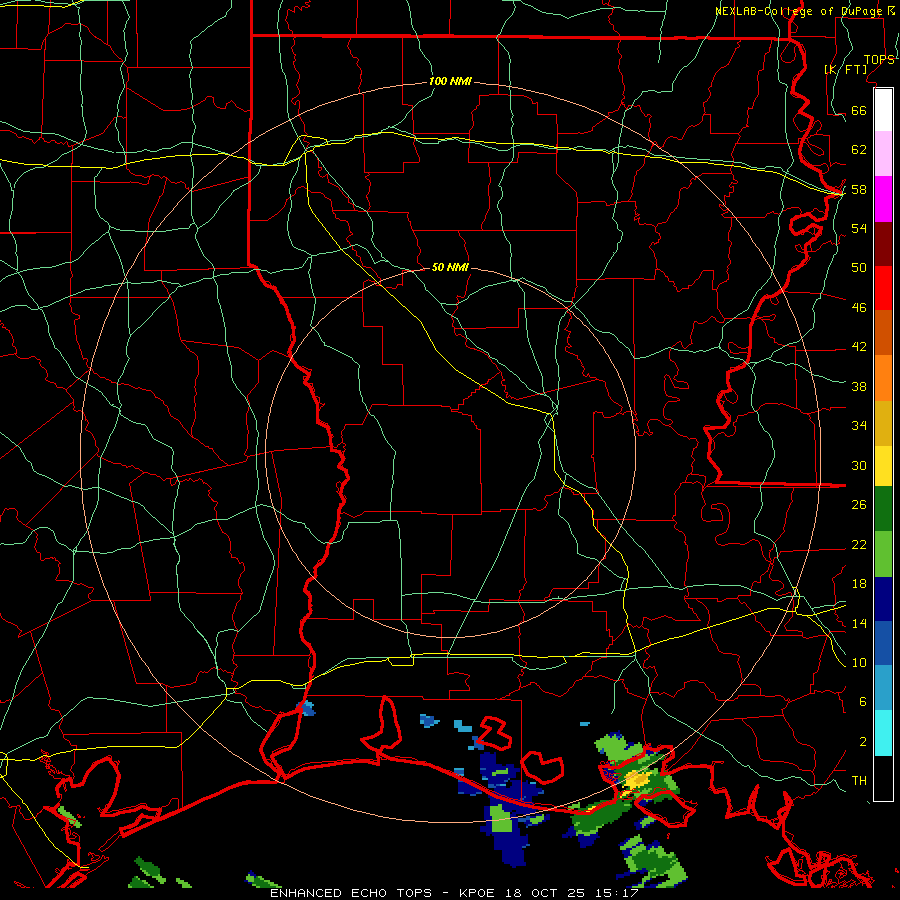Click the magenta legend swatch
The image size is (900, 900).
point(883,199)
